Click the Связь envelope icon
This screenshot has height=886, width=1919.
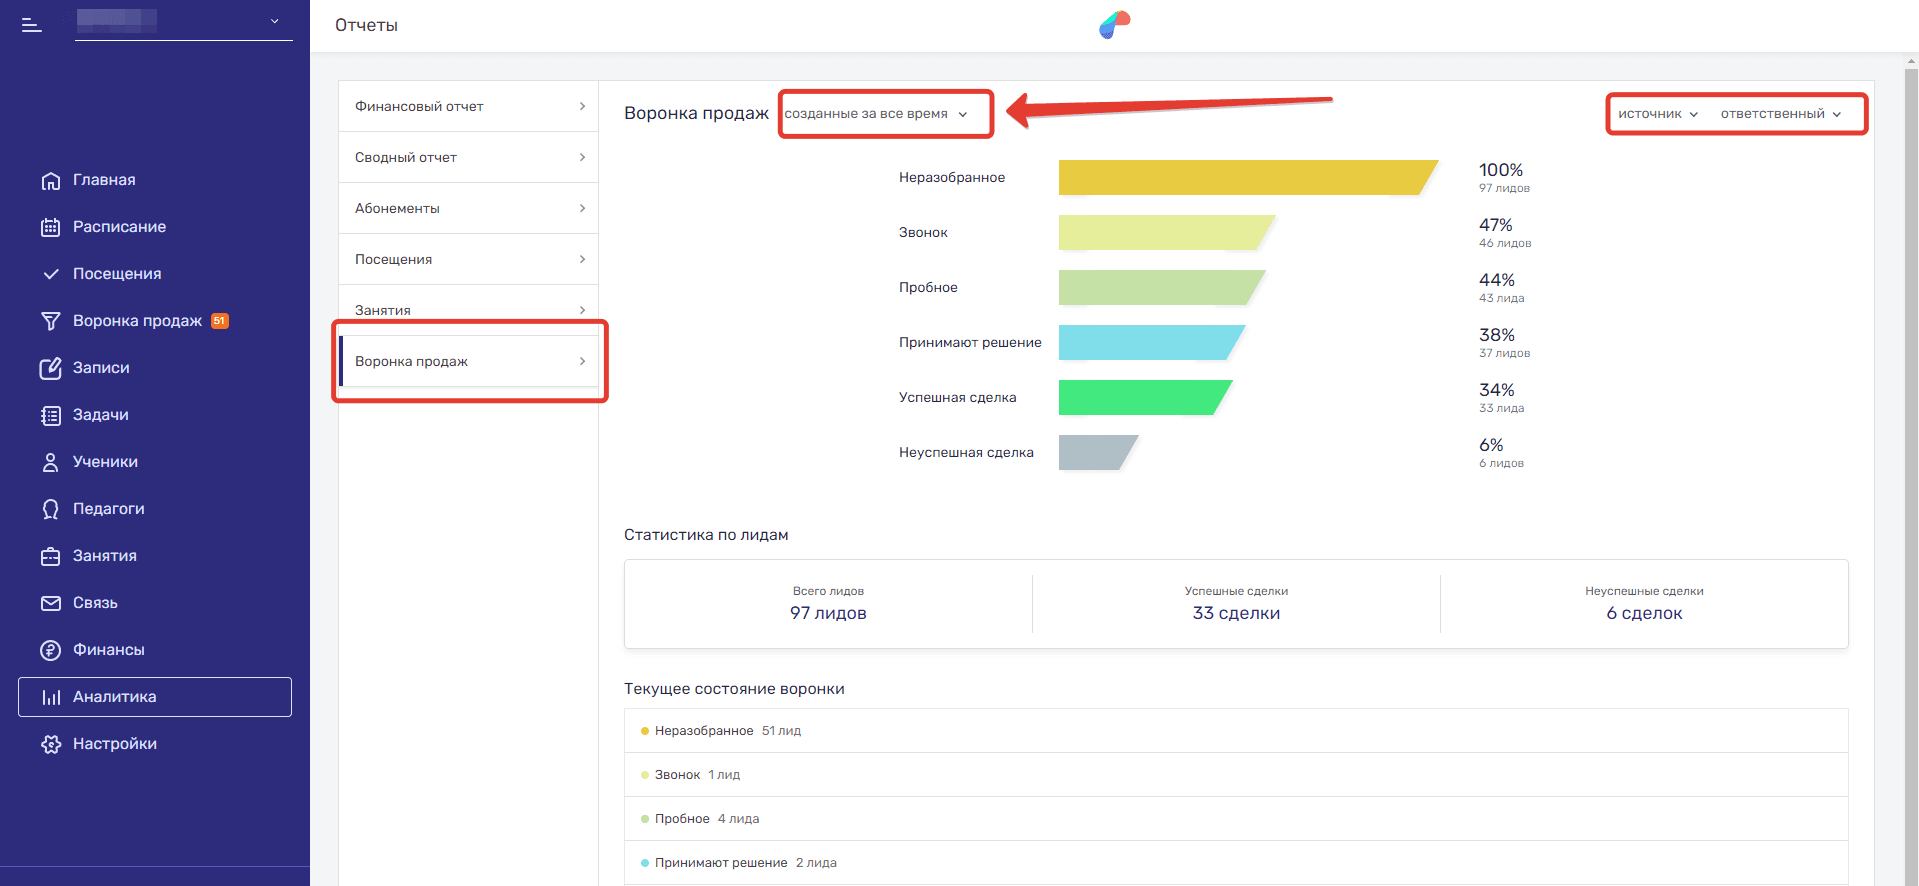coord(51,604)
